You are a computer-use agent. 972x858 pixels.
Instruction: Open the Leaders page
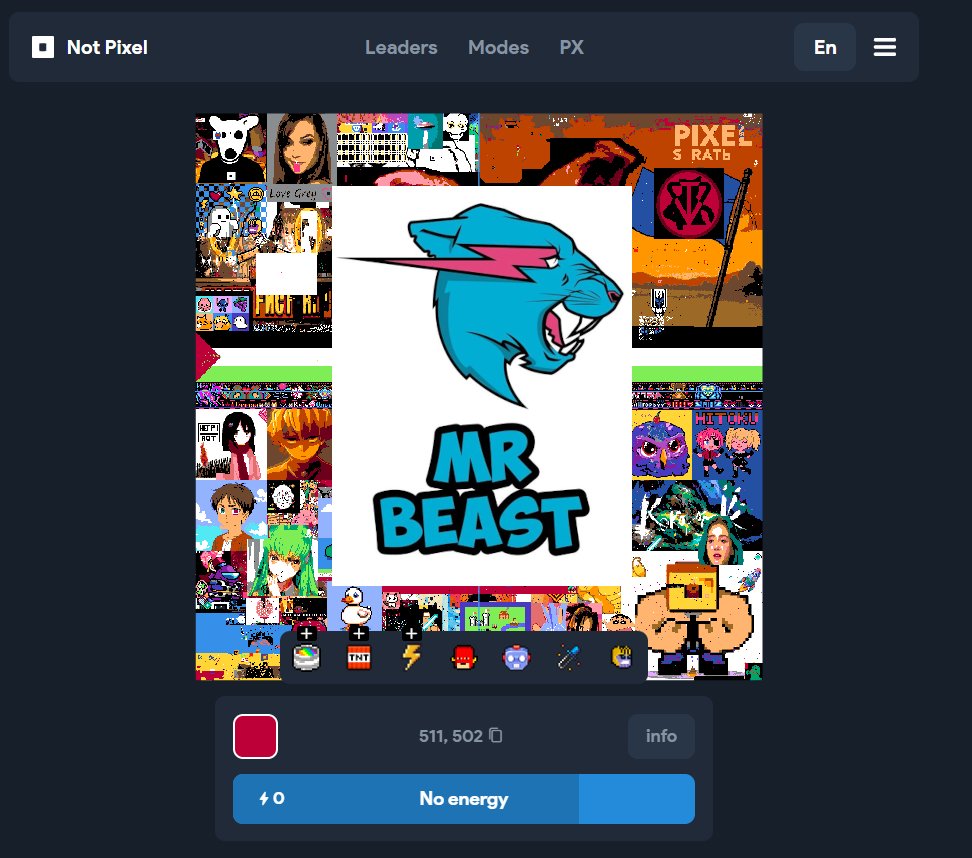tap(401, 47)
